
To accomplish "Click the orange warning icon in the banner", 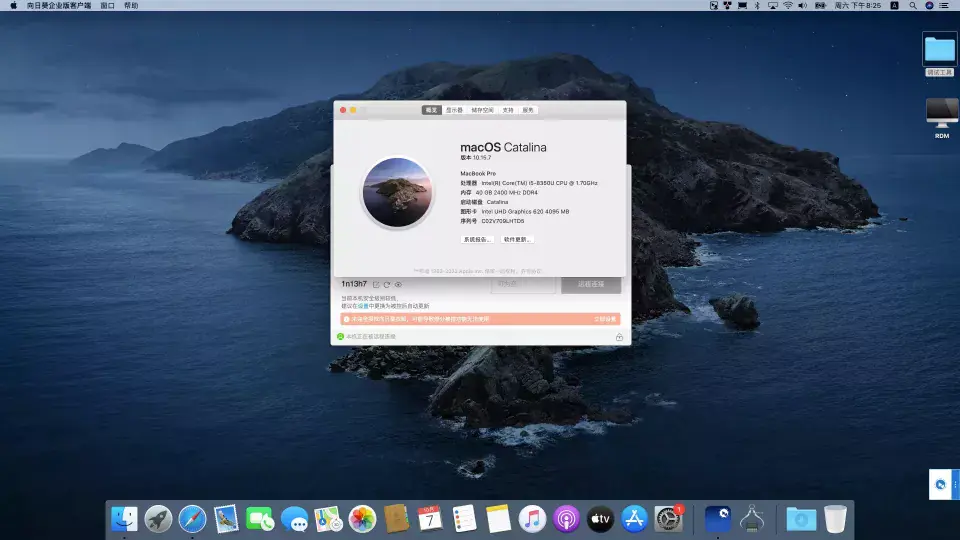I will [x=347, y=319].
